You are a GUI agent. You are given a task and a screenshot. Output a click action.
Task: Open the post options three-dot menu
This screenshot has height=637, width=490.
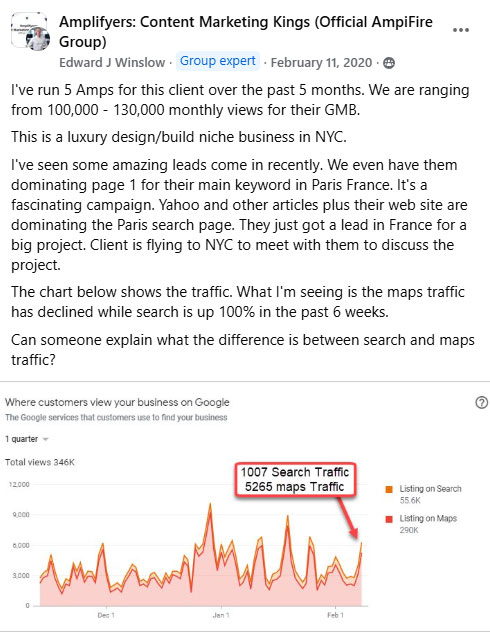461,30
